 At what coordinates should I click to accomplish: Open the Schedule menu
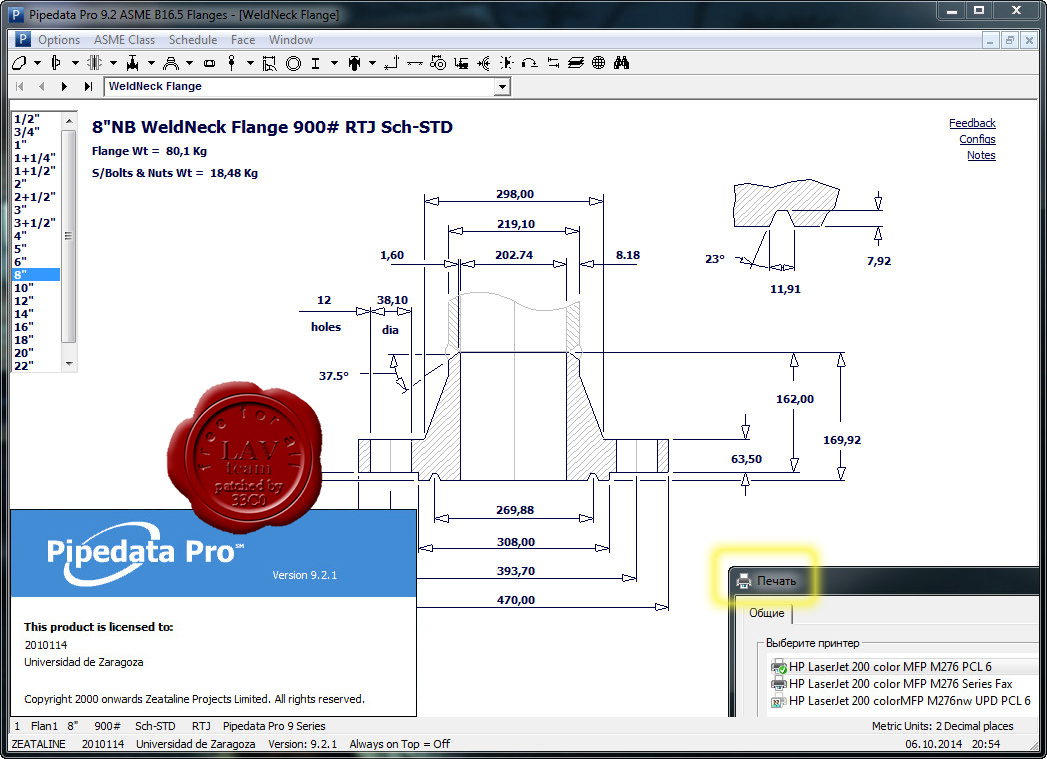[193, 40]
